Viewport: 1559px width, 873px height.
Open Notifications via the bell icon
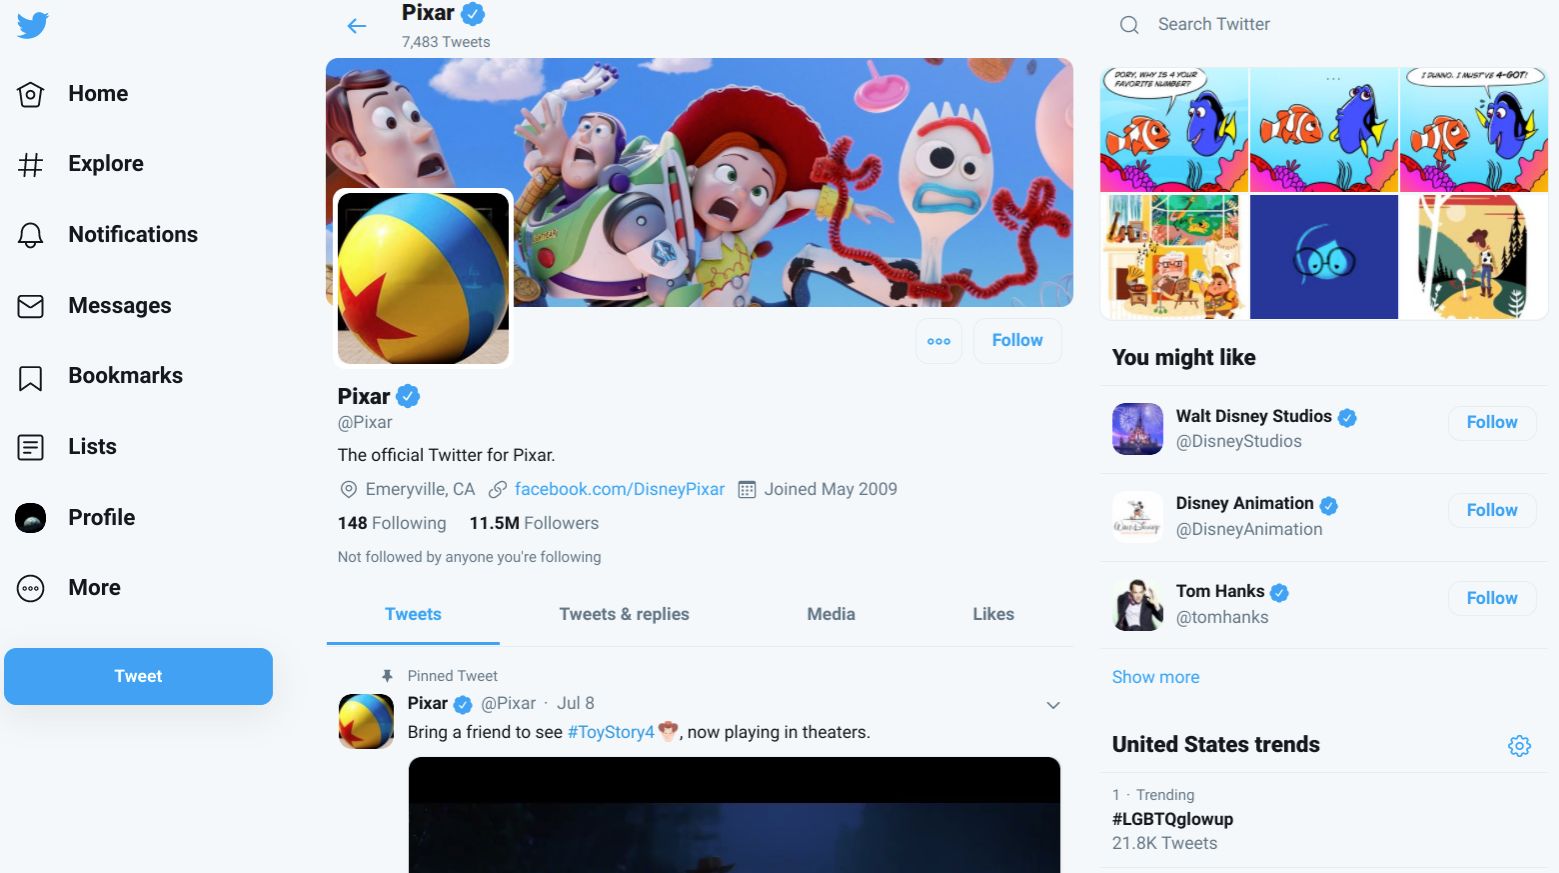[31, 235]
